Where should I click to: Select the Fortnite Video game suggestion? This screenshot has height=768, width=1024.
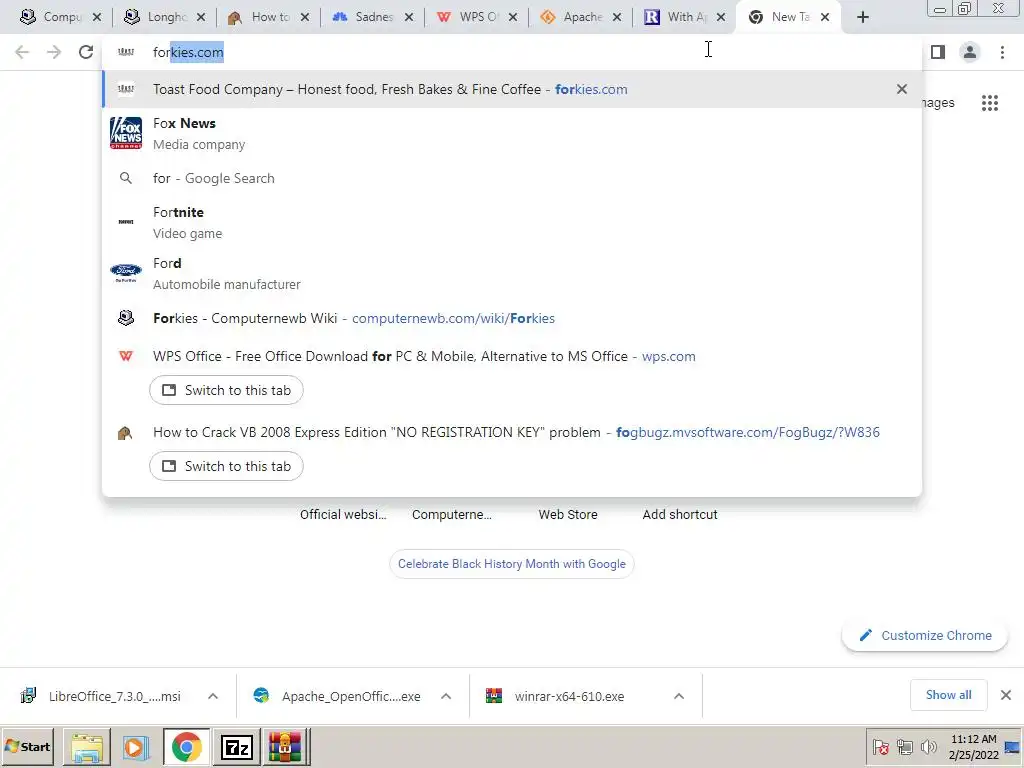point(512,223)
